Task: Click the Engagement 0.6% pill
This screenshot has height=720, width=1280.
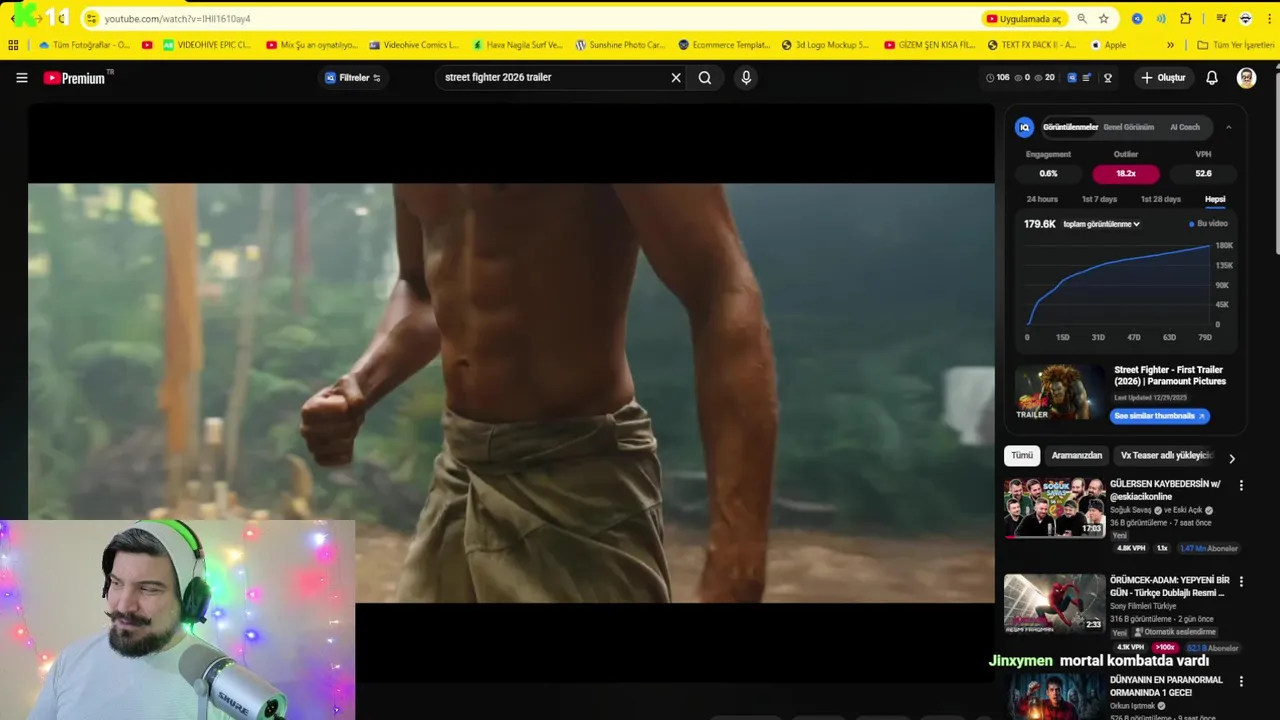Action: (1048, 174)
